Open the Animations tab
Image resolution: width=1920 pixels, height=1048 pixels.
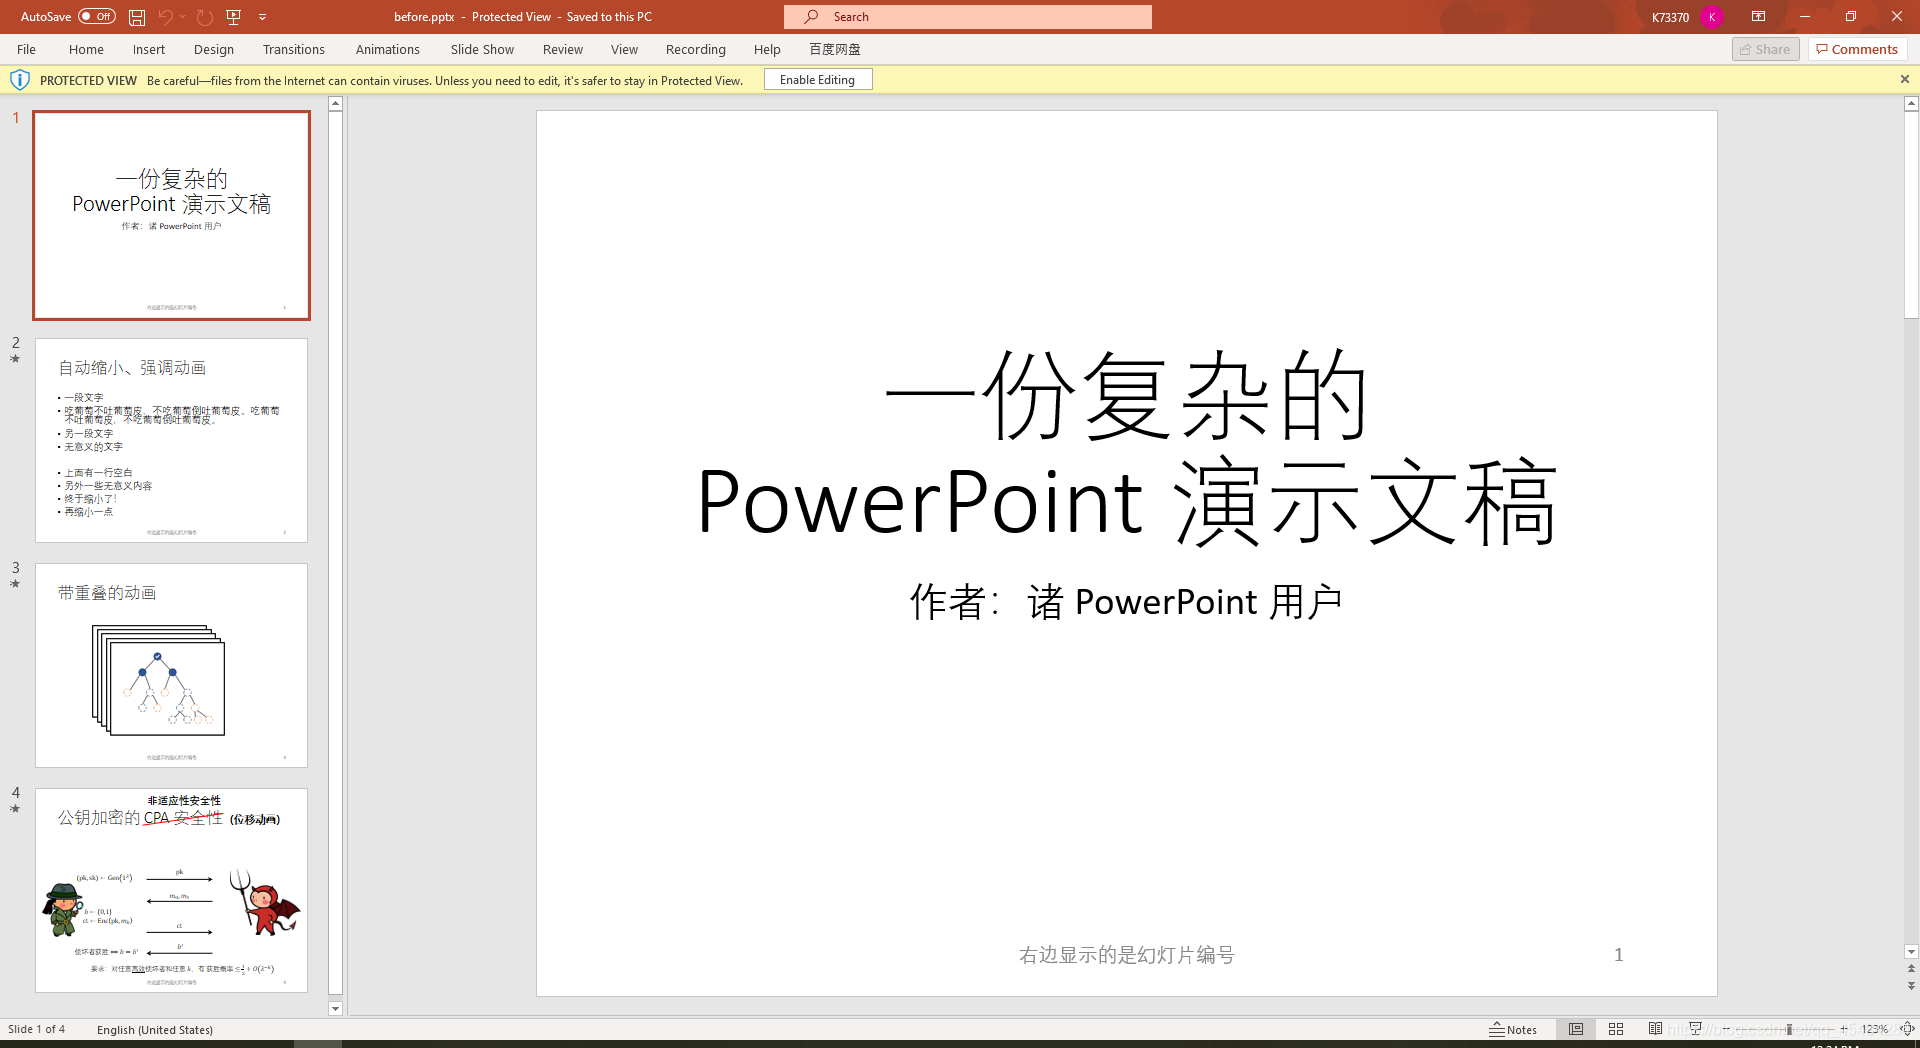388,49
